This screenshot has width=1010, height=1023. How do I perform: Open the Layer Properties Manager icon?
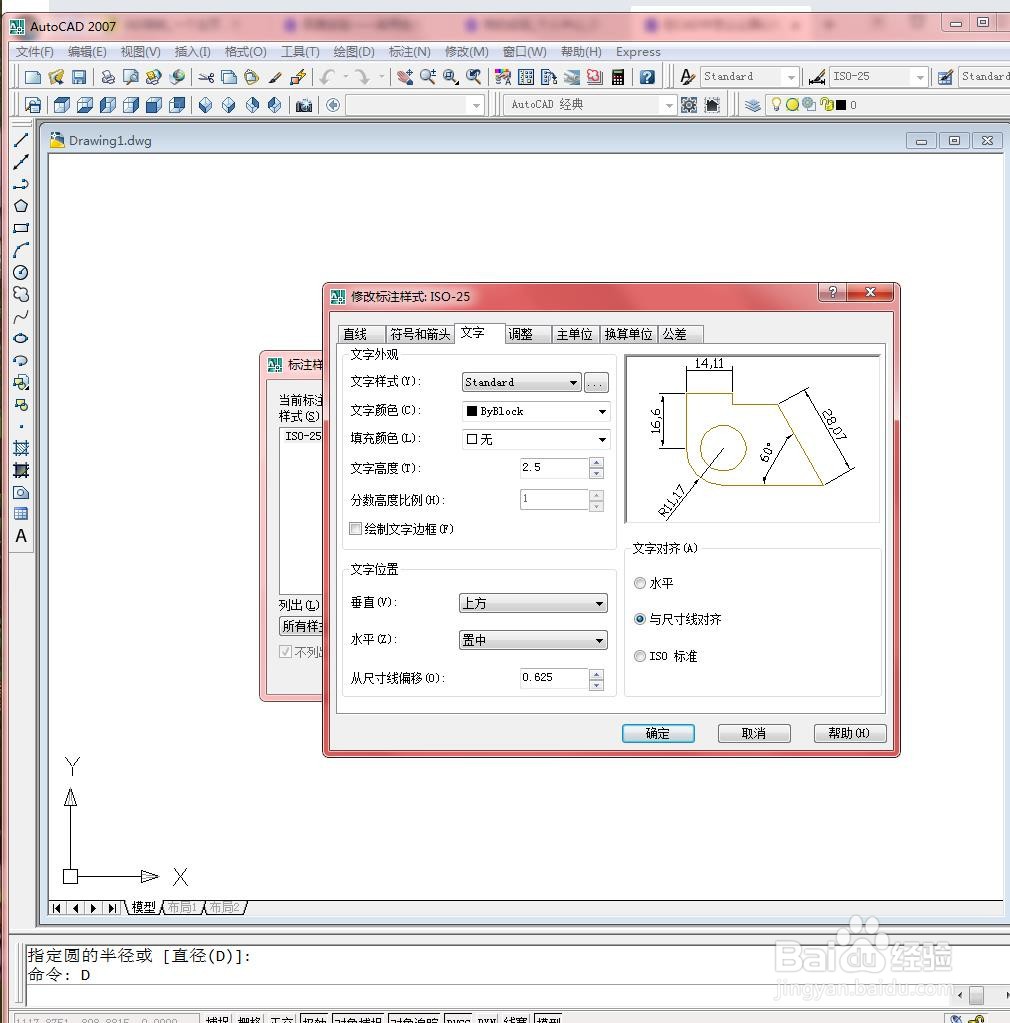752,105
